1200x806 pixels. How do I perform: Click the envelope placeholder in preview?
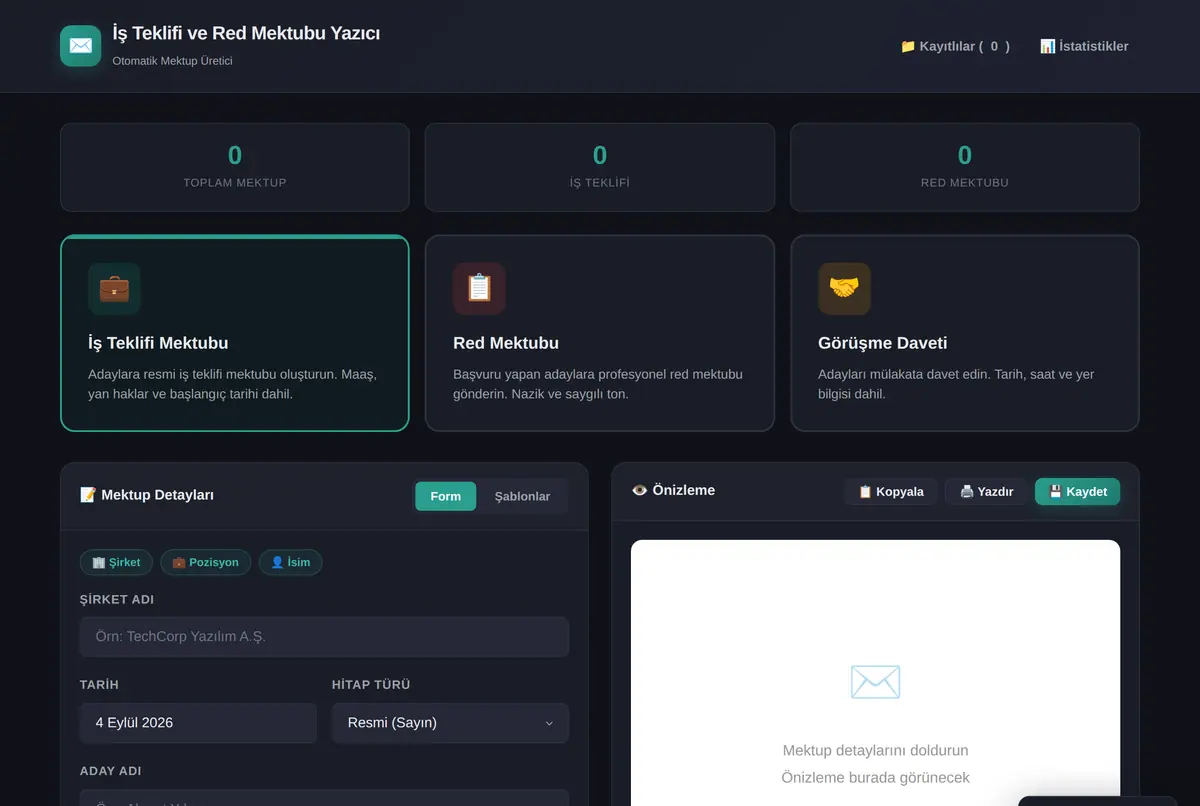[875, 682]
